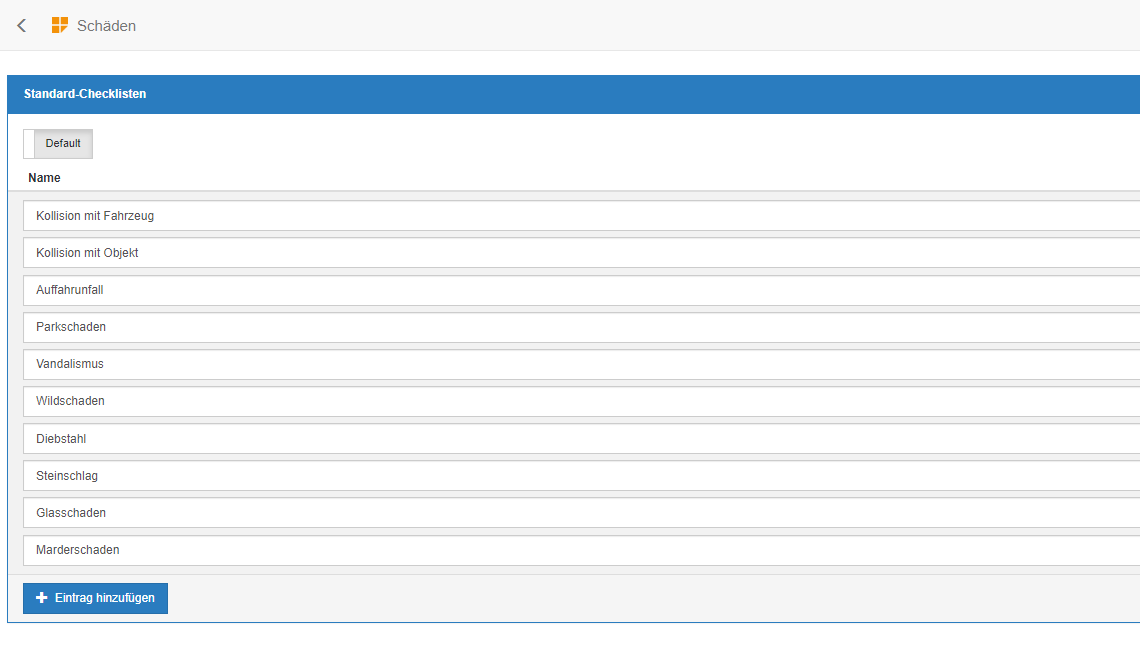Select the Kollision mit Fahrzeug field
The width and height of the screenshot is (1140, 667).
[580, 216]
